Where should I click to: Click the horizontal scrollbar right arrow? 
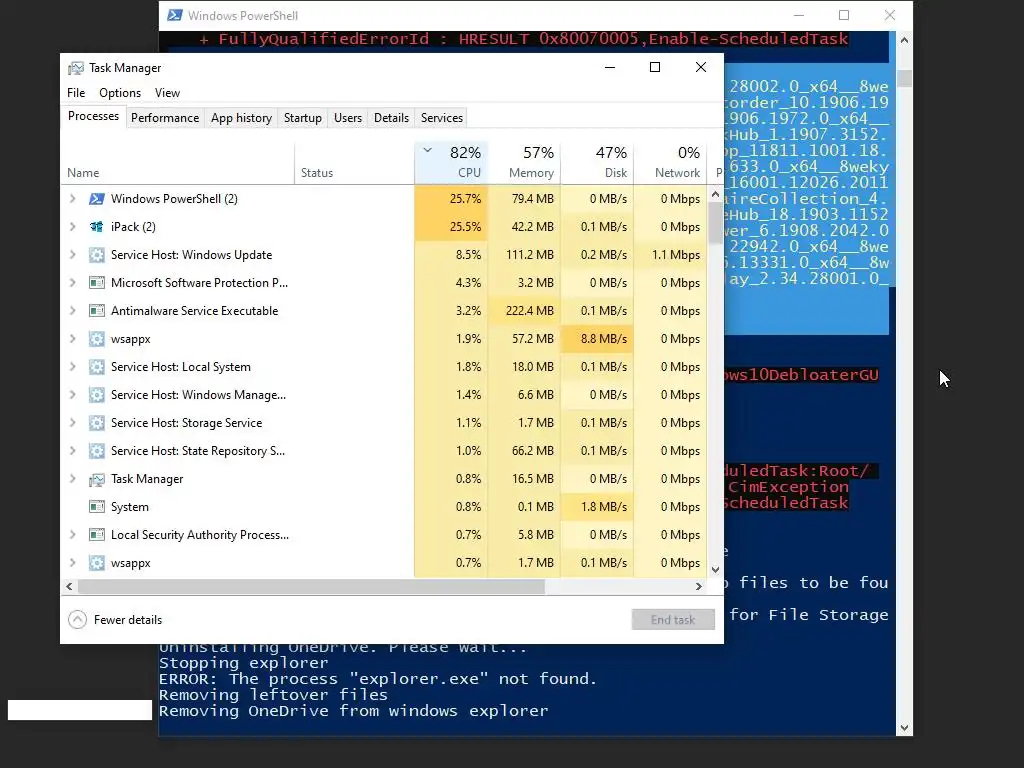(698, 586)
